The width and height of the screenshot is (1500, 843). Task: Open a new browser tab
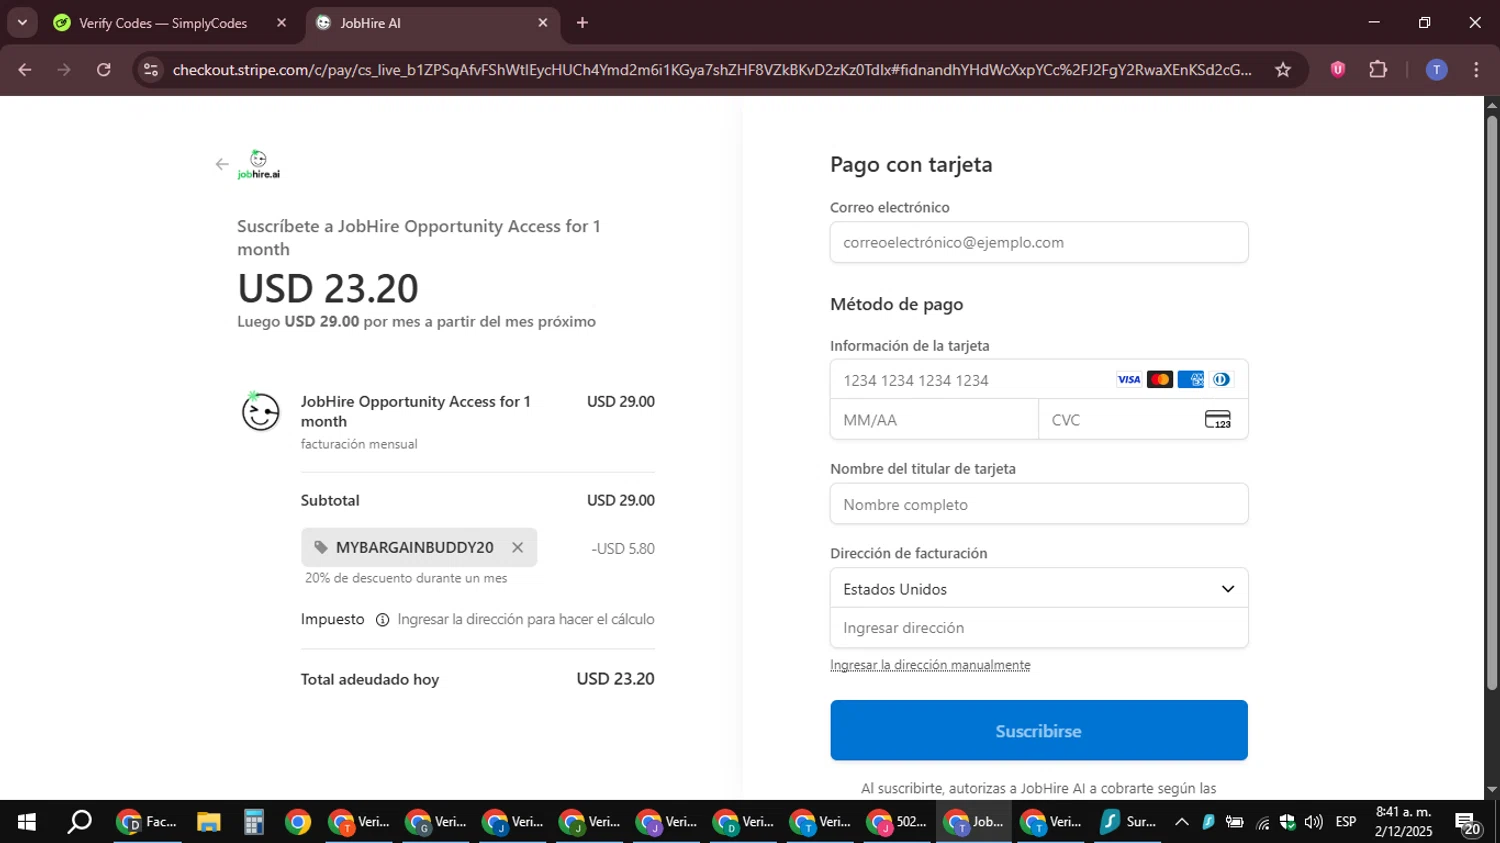coord(582,23)
